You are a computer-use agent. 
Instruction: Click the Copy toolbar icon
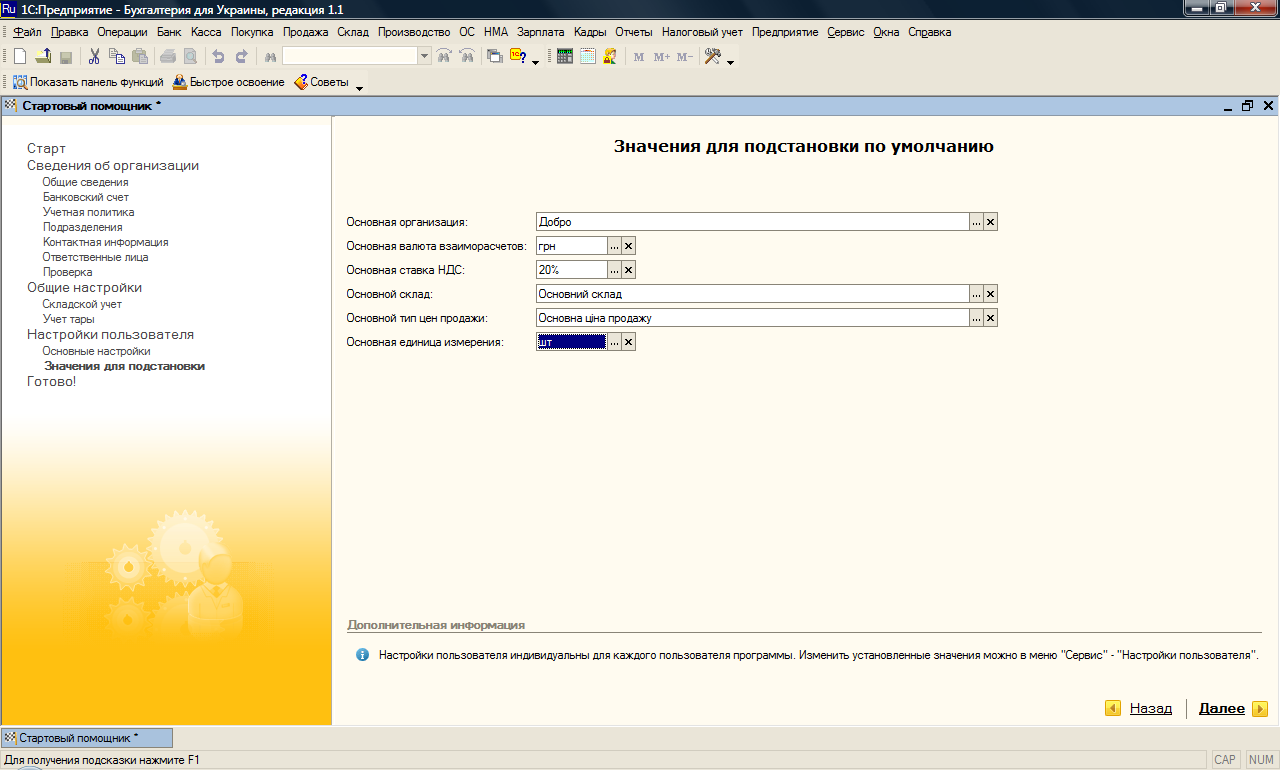tap(117, 57)
